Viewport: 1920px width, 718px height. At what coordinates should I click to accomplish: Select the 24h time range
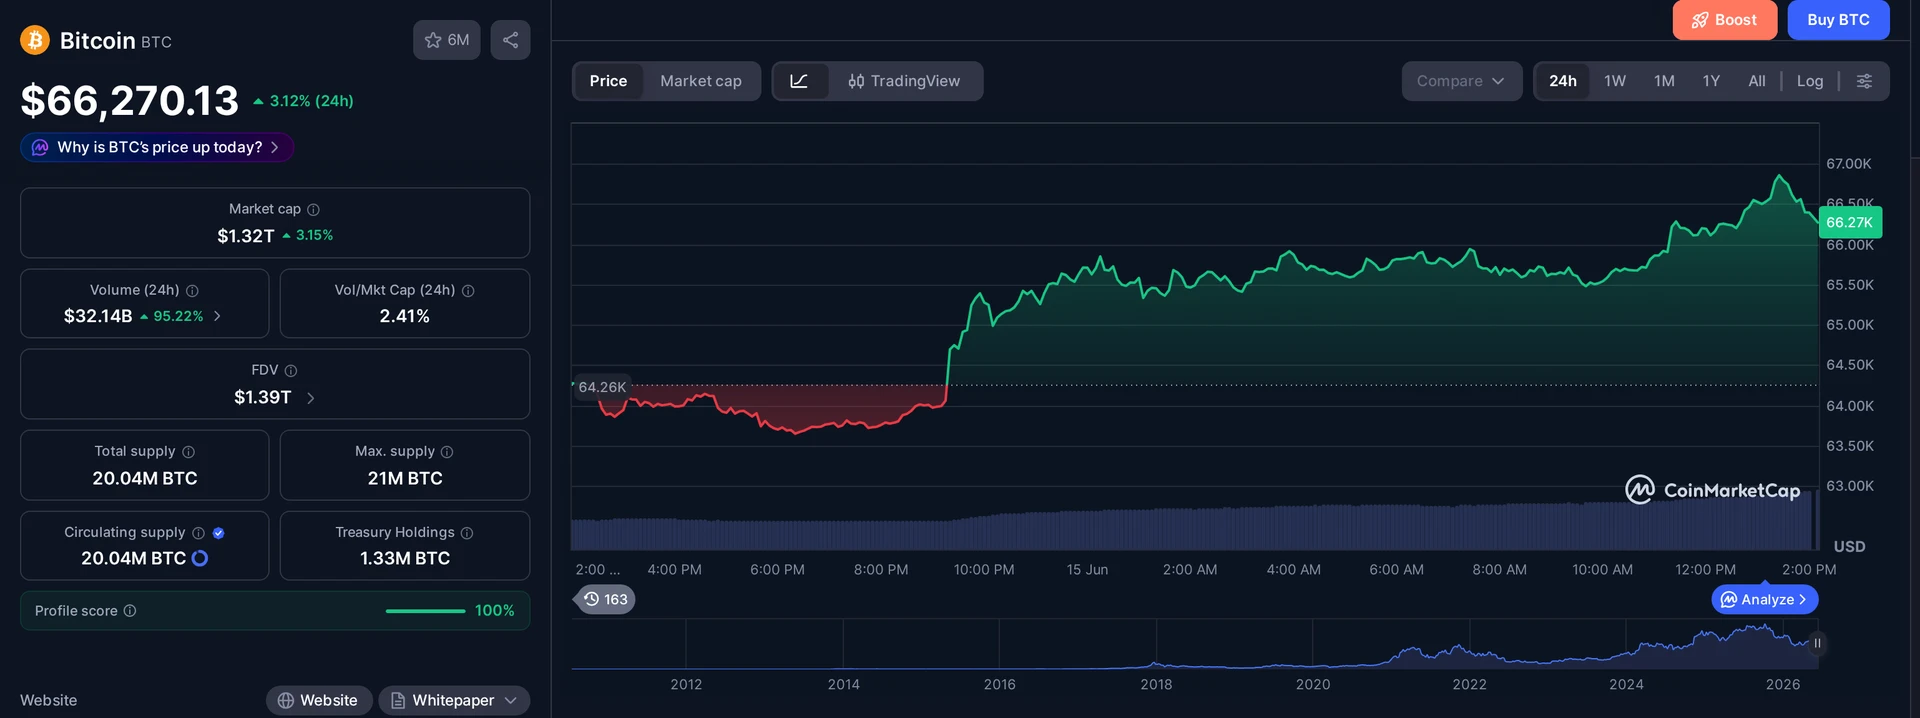[x=1563, y=81]
